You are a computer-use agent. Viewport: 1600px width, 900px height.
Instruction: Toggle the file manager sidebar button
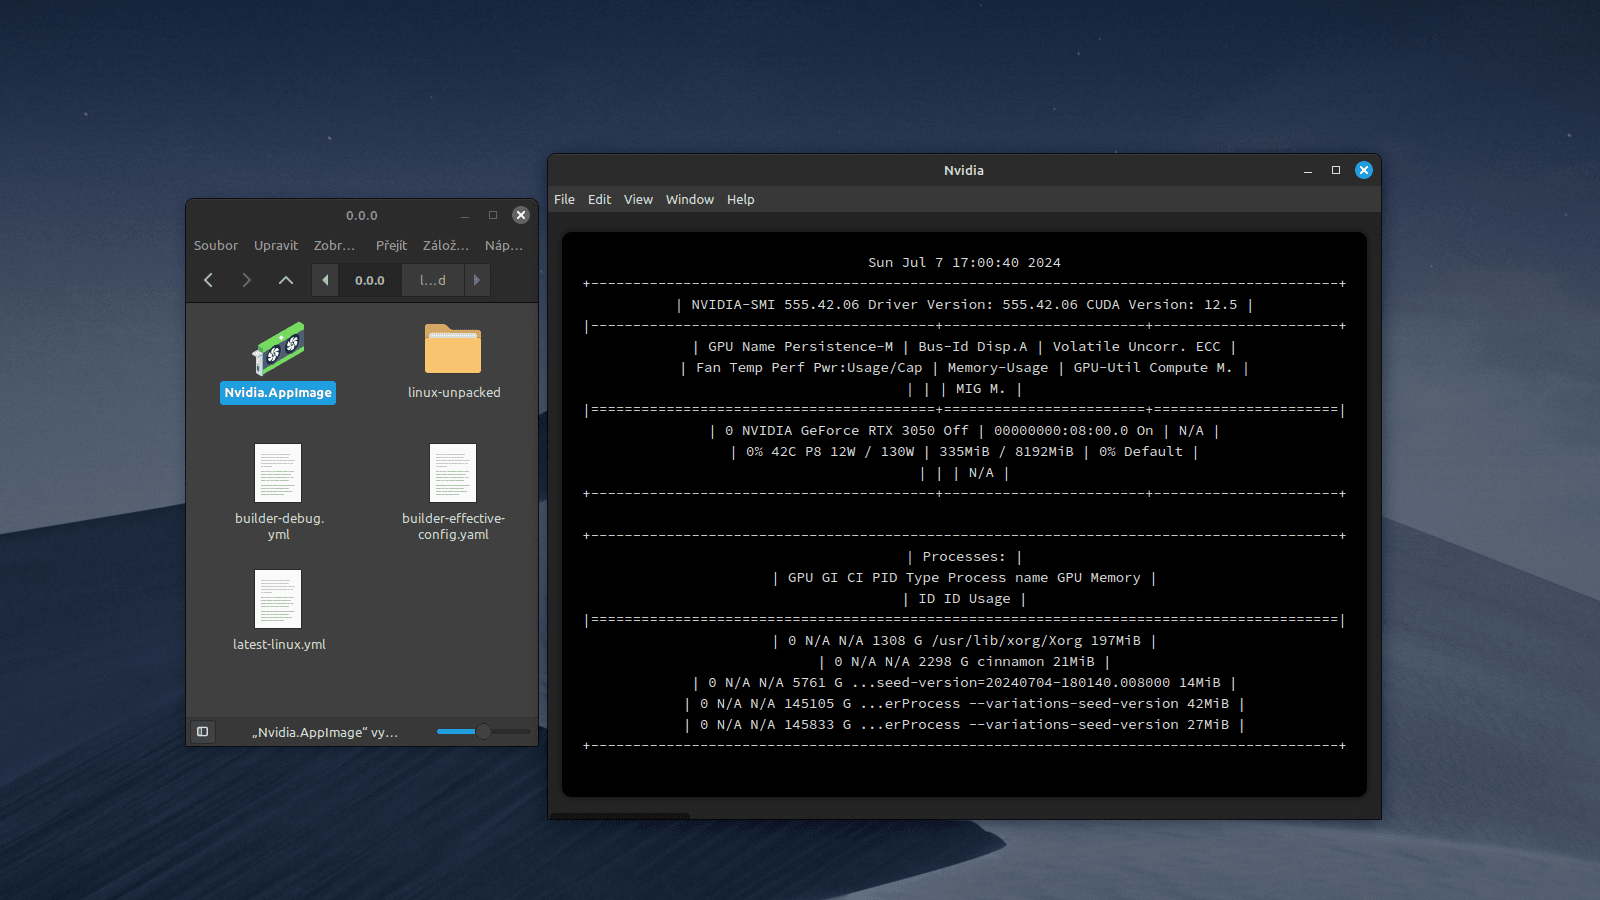202,732
